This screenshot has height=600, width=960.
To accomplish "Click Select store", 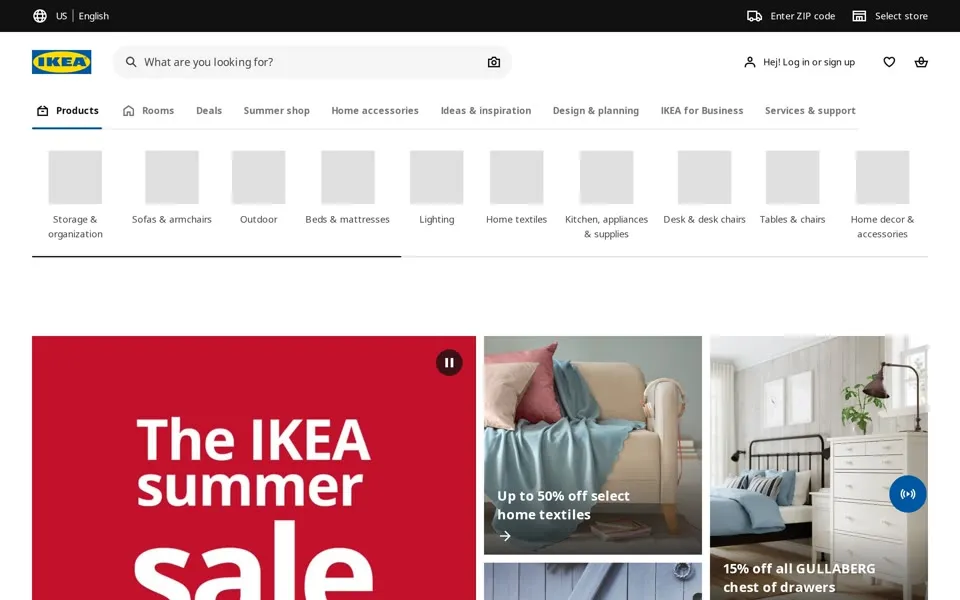I will tap(901, 16).
